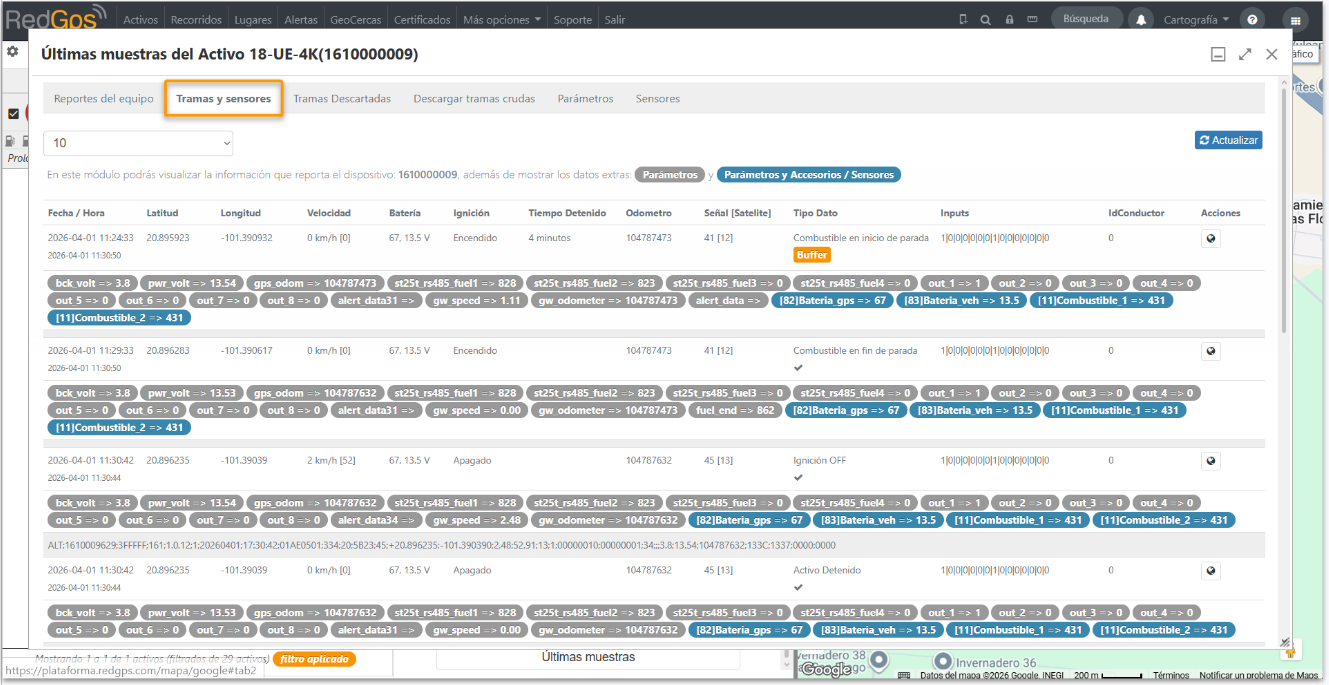1329x685 pixels.
Task: Open the Tramas Descartadas tab
Action: tap(342, 99)
